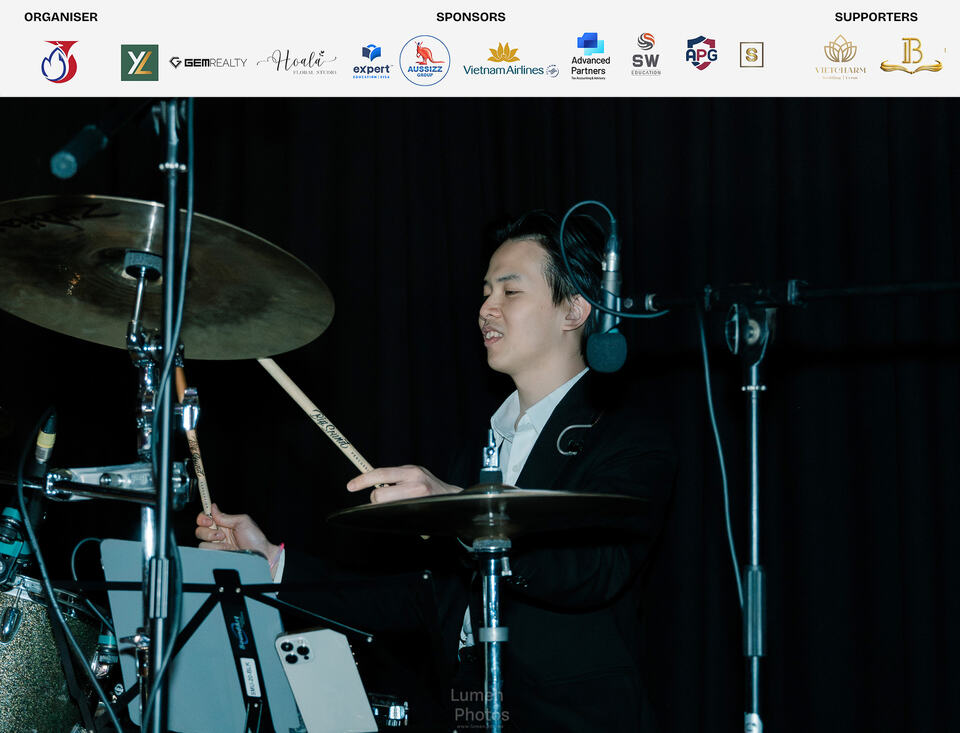Image resolution: width=960 pixels, height=733 pixels.
Task: Select the APG shield logo
Action: 702,53
